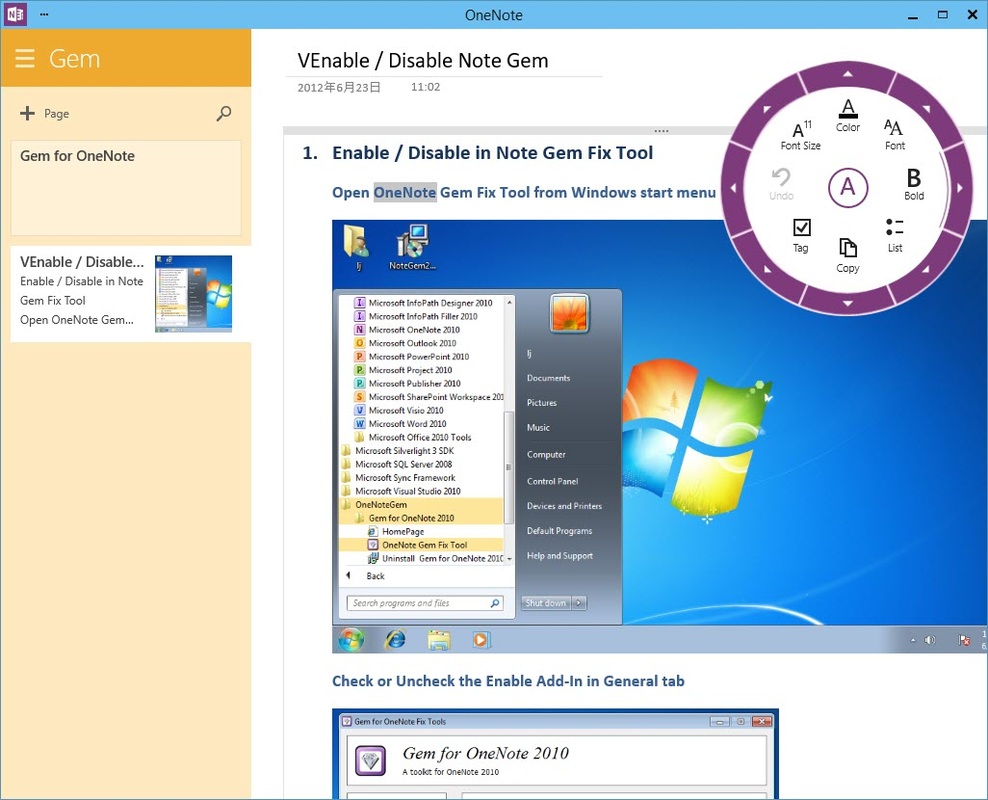Open search with the magnifier icon

pyautogui.click(x=224, y=113)
